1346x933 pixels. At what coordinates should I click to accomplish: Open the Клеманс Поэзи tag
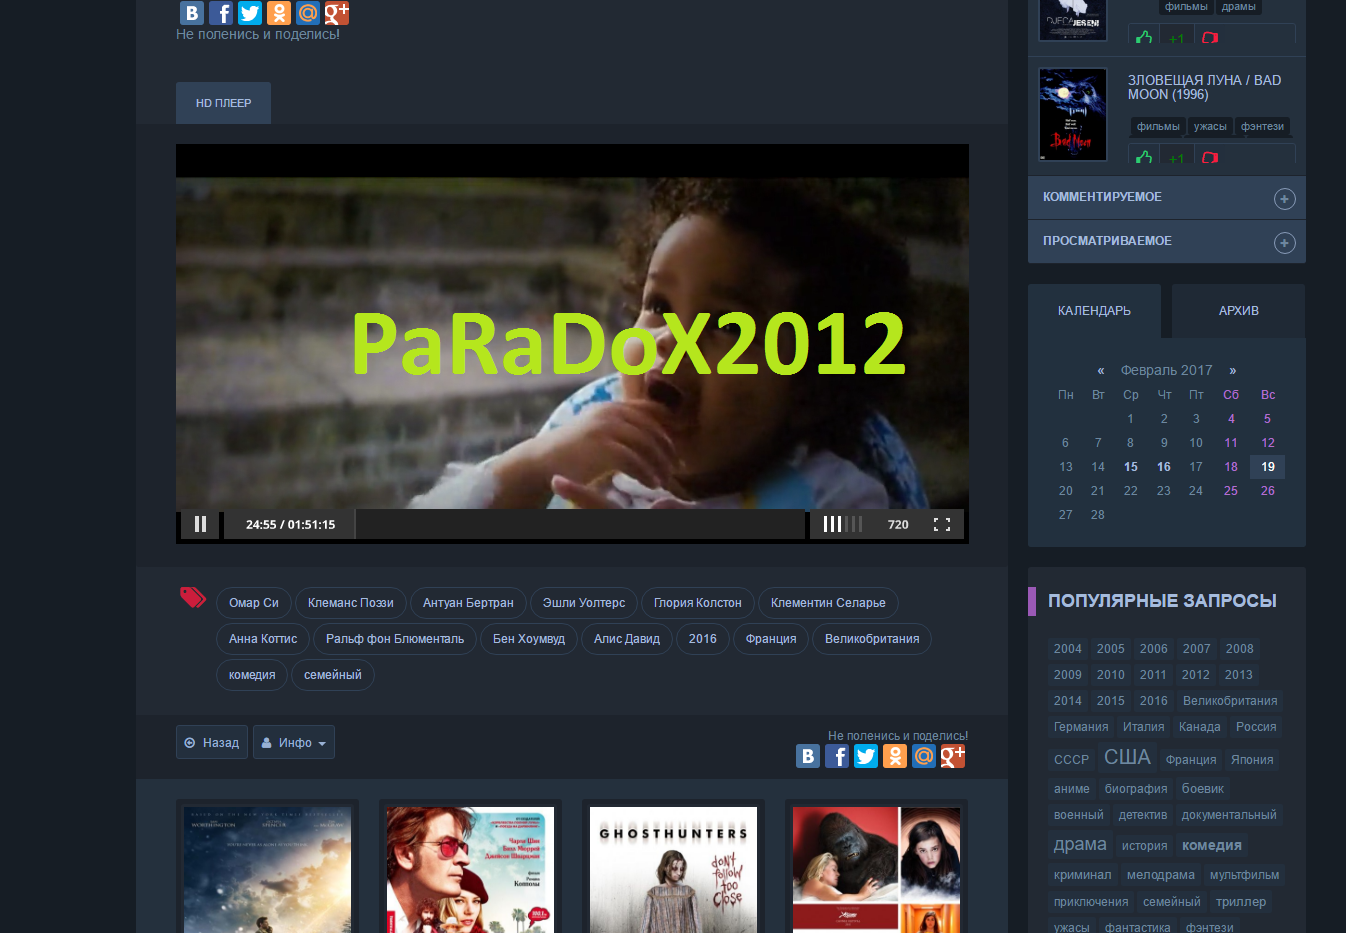[x=351, y=603]
